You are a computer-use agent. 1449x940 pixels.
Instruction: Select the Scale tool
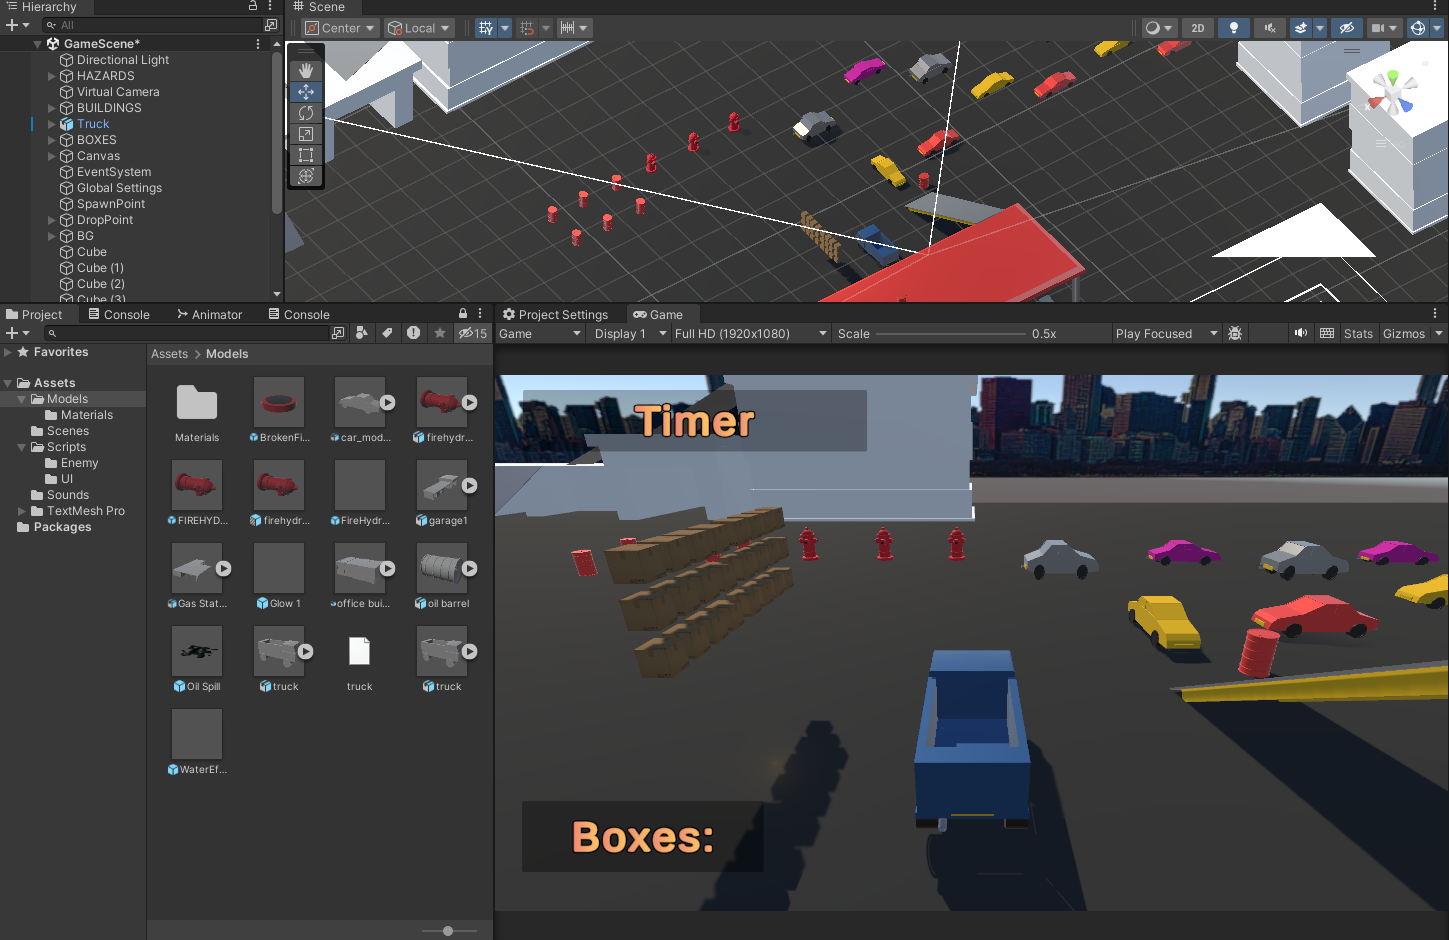click(306, 134)
